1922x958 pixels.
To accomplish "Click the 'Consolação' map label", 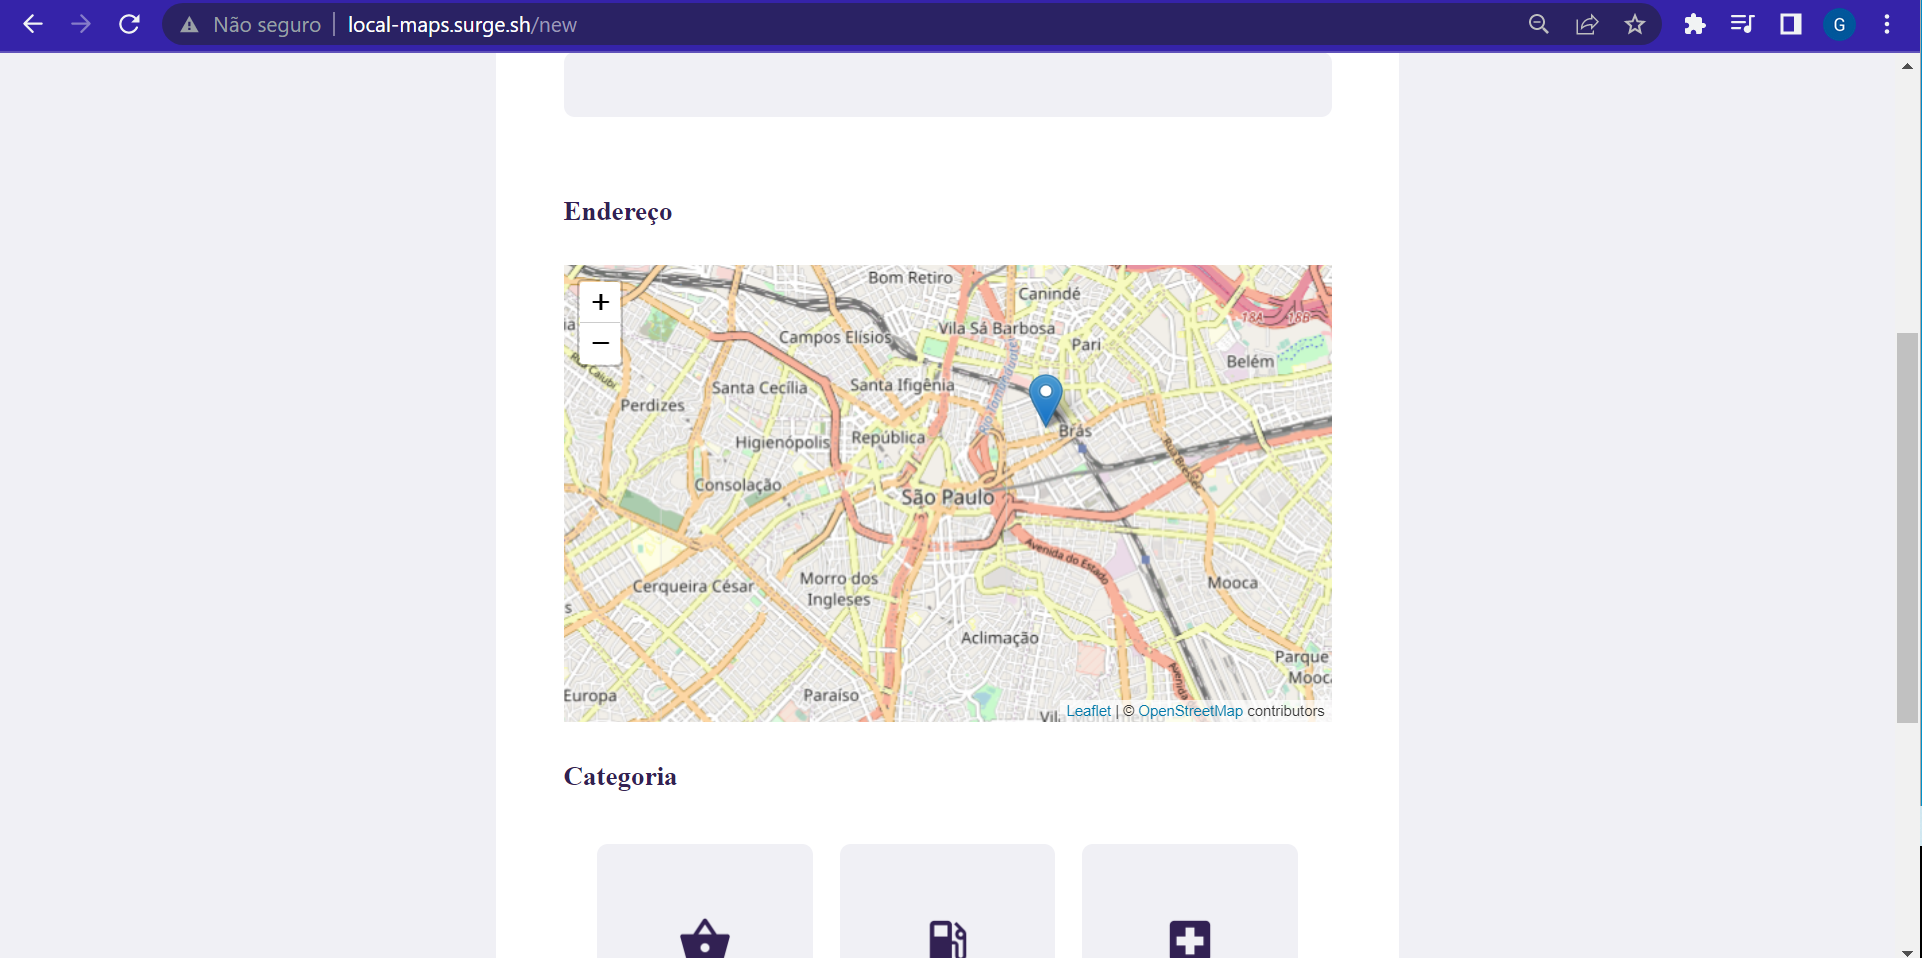I will [738, 485].
